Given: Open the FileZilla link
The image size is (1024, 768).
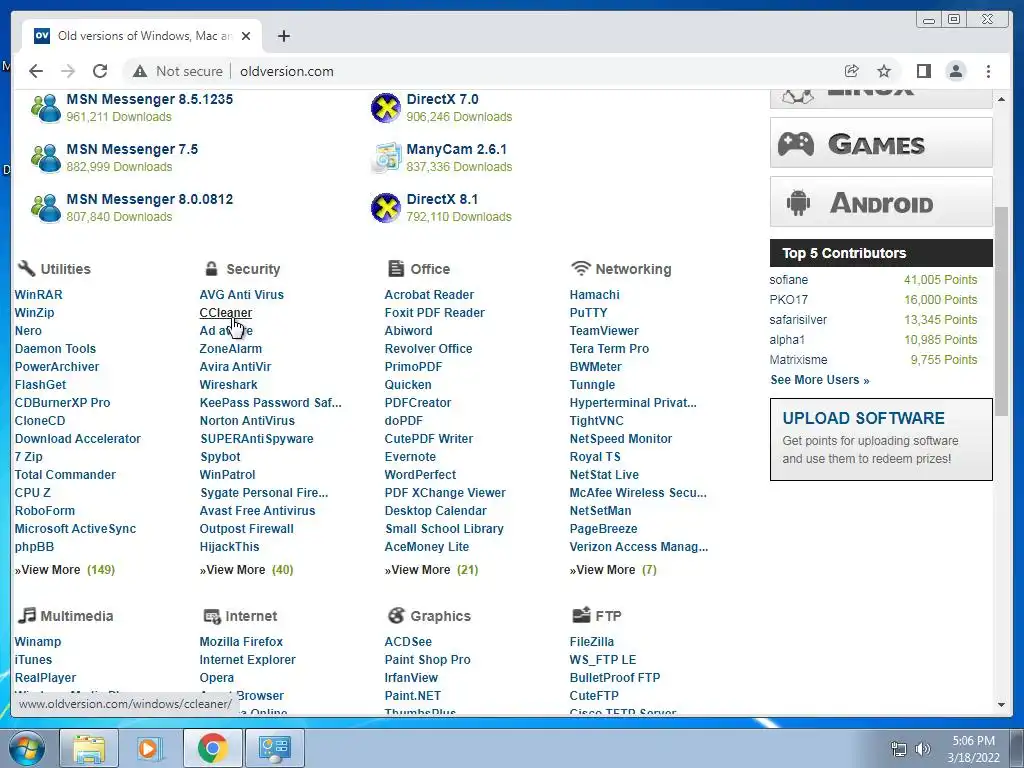Looking at the screenshot, I should click(x=592, y=641).
